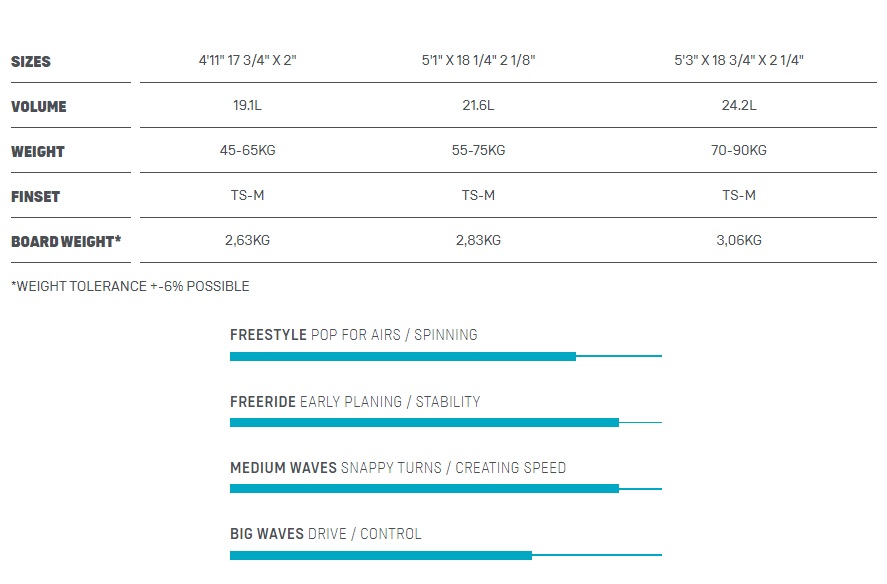Click the FREESTYLE Pop for Airs label
887x584 pixels.
[354, 335]
